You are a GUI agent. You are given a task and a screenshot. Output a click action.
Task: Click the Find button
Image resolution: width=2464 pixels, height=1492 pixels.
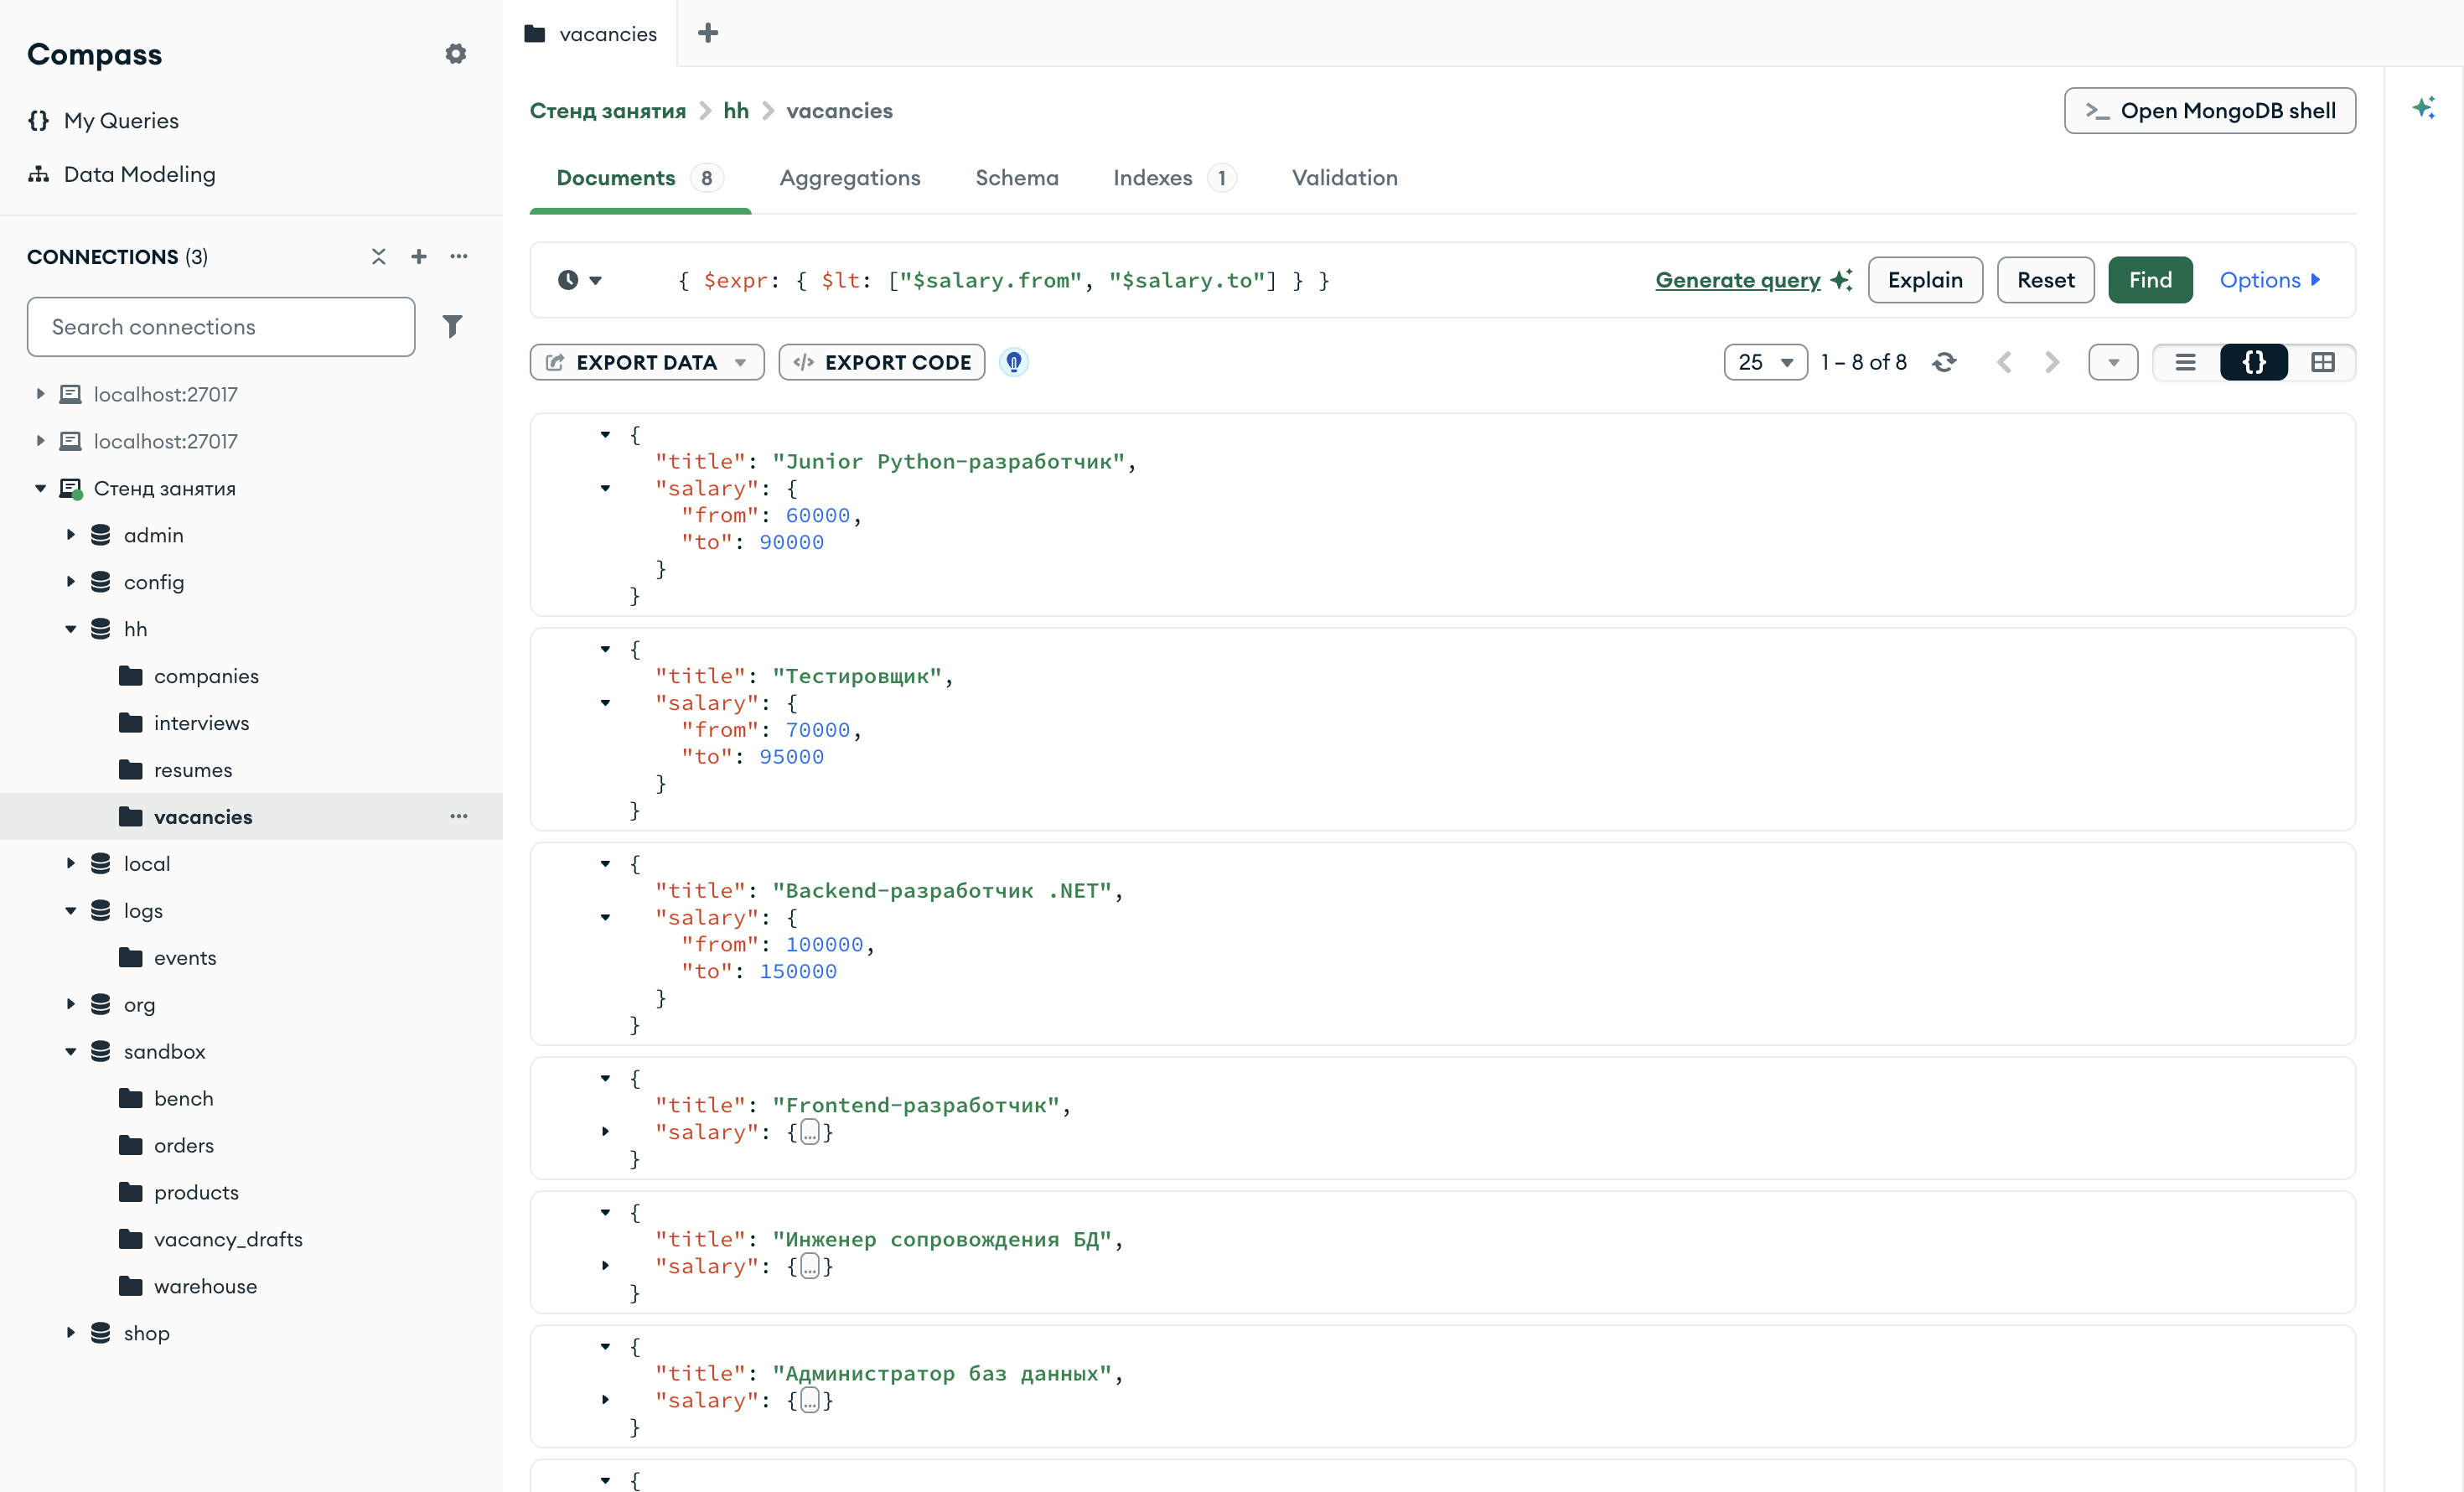2150,280
